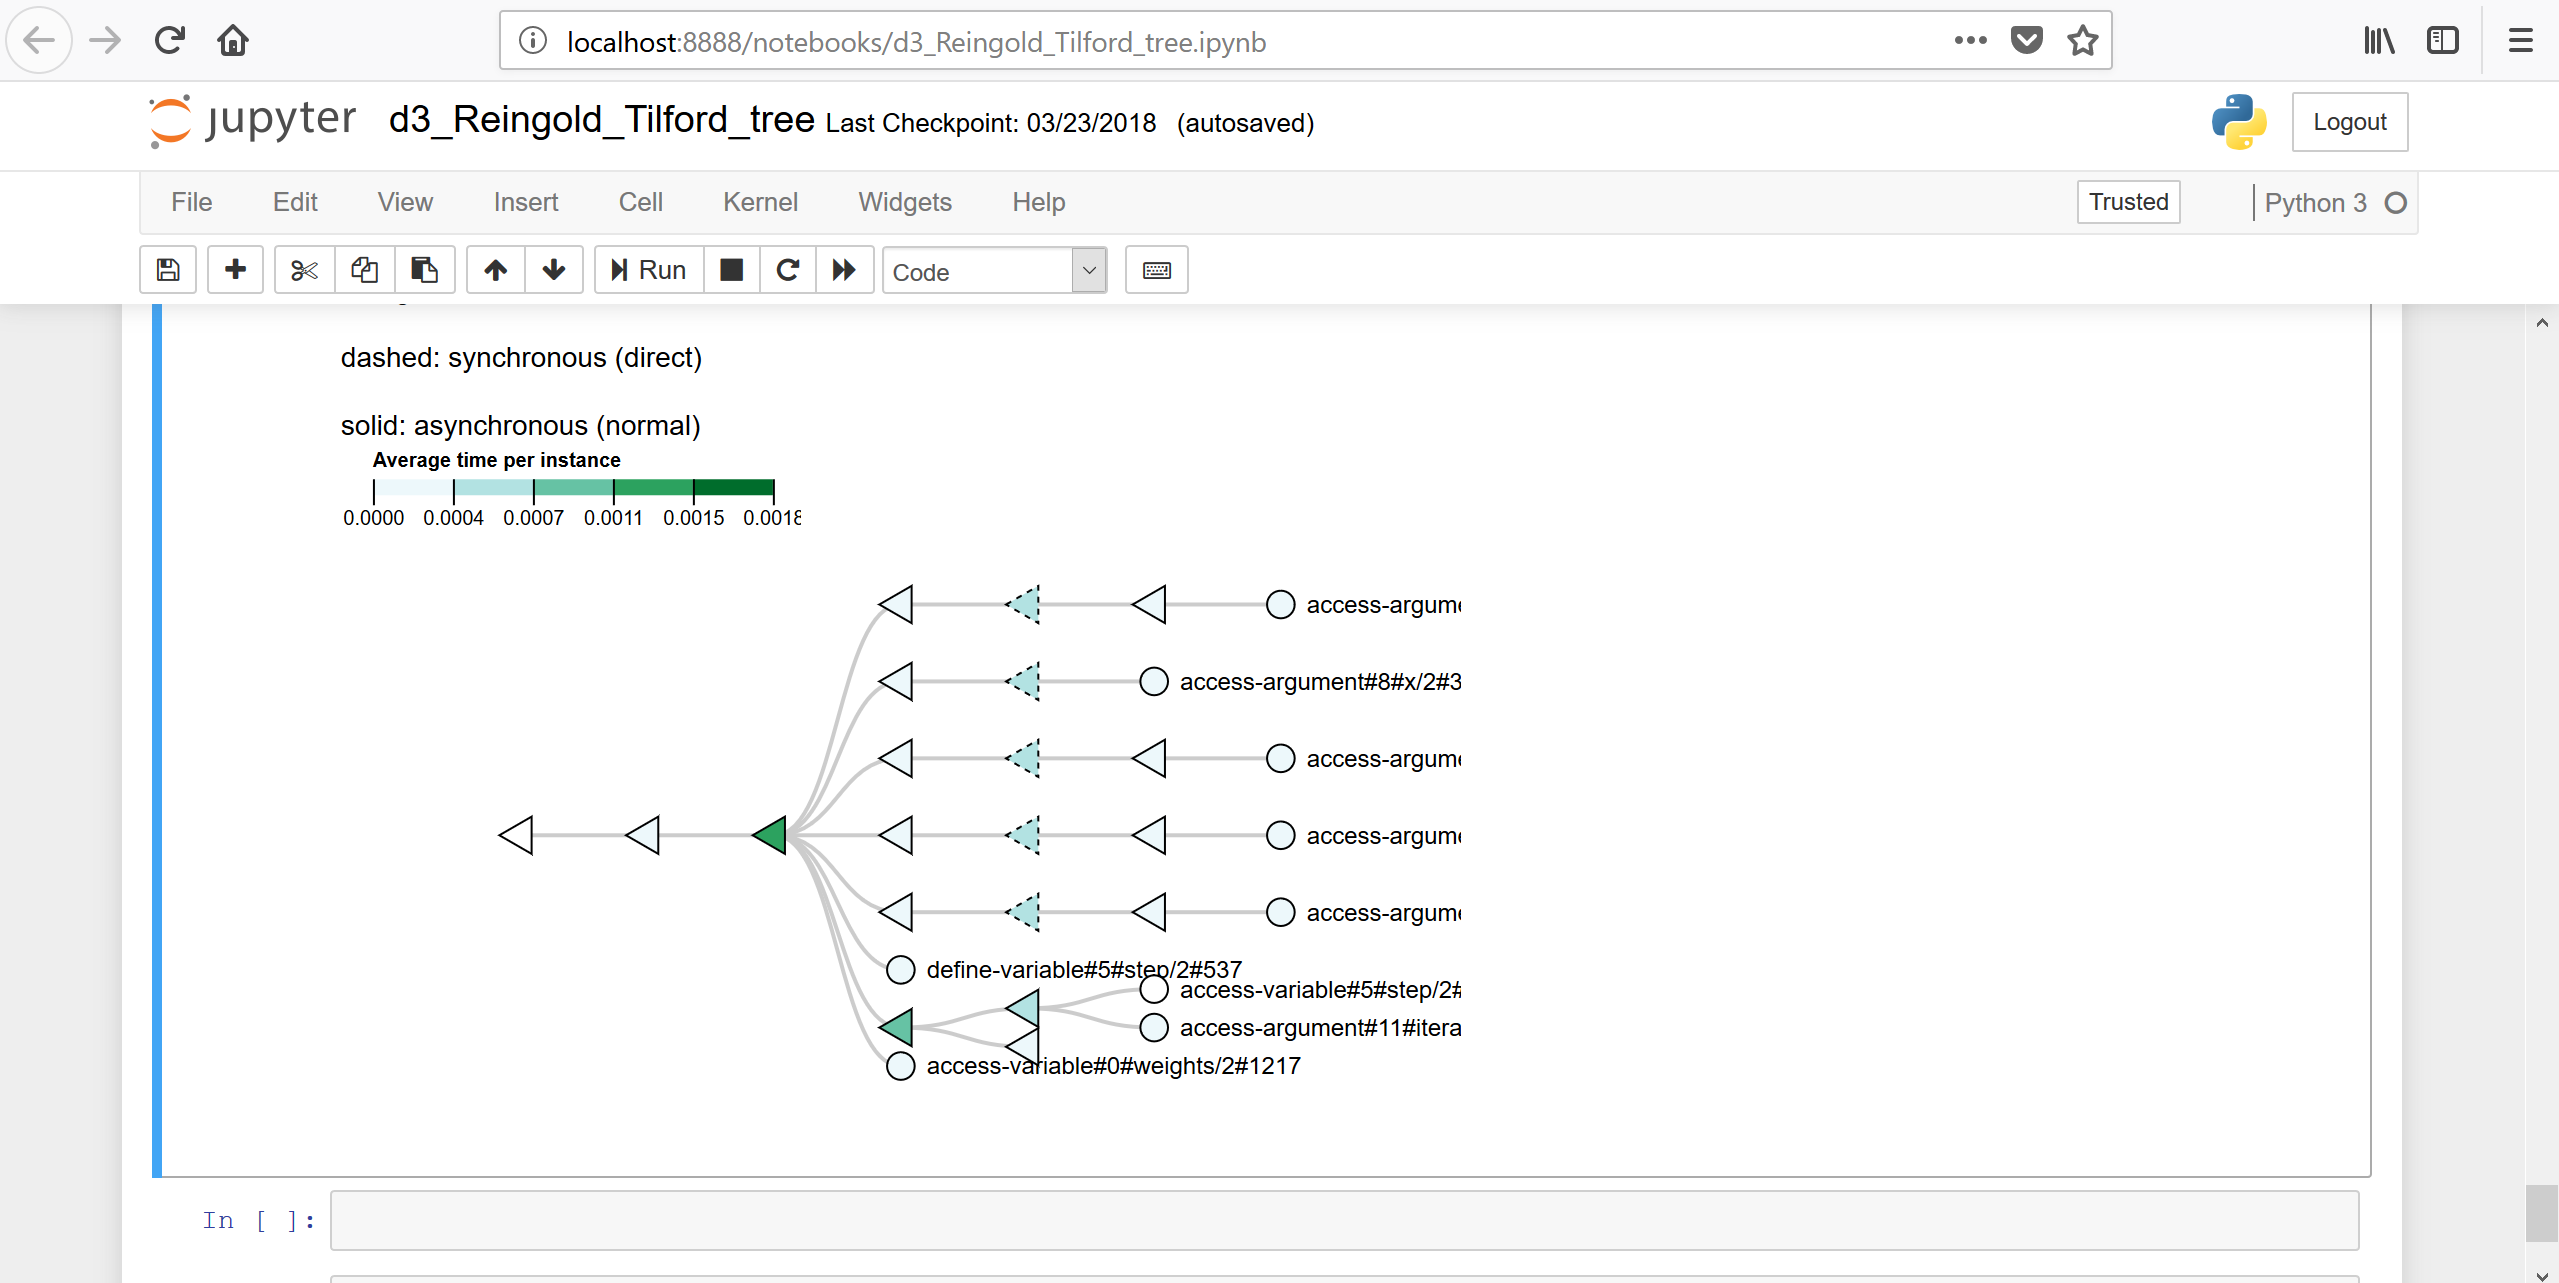
Task: Click the 'dashed: synchronous (direct)' text
Action: tap(521, 358)
